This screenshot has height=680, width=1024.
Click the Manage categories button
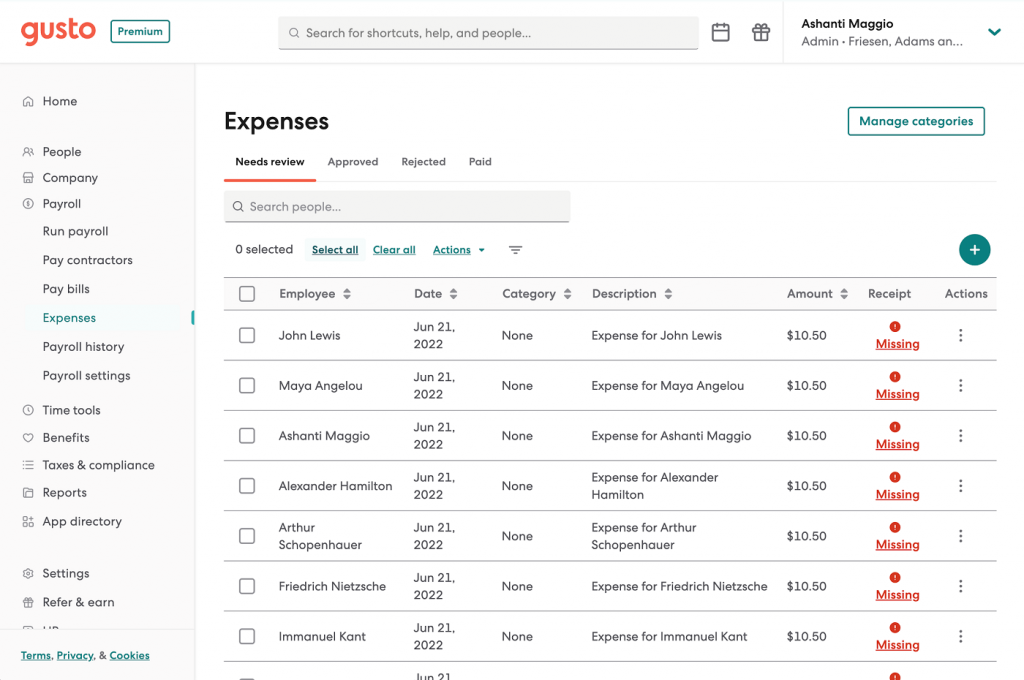[916, 121]
